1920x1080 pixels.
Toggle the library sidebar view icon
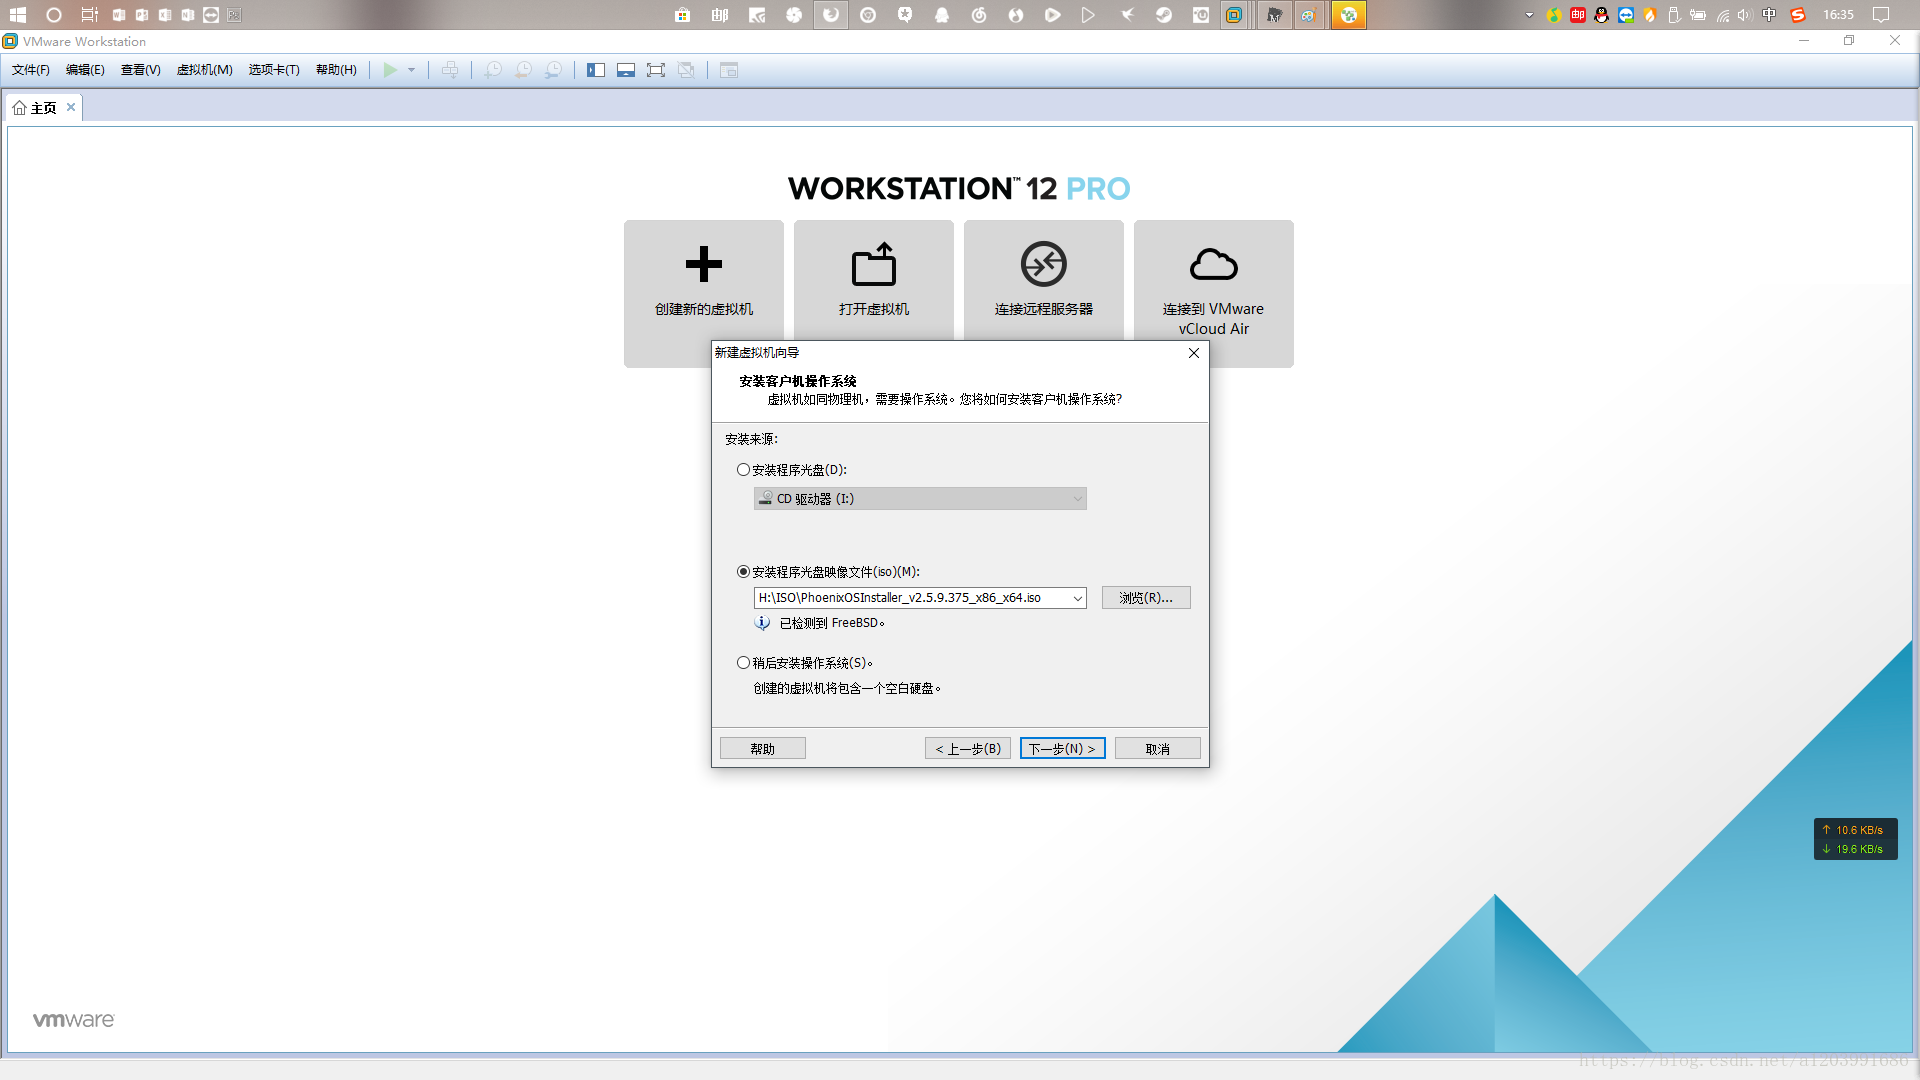(x=596, y=70)
